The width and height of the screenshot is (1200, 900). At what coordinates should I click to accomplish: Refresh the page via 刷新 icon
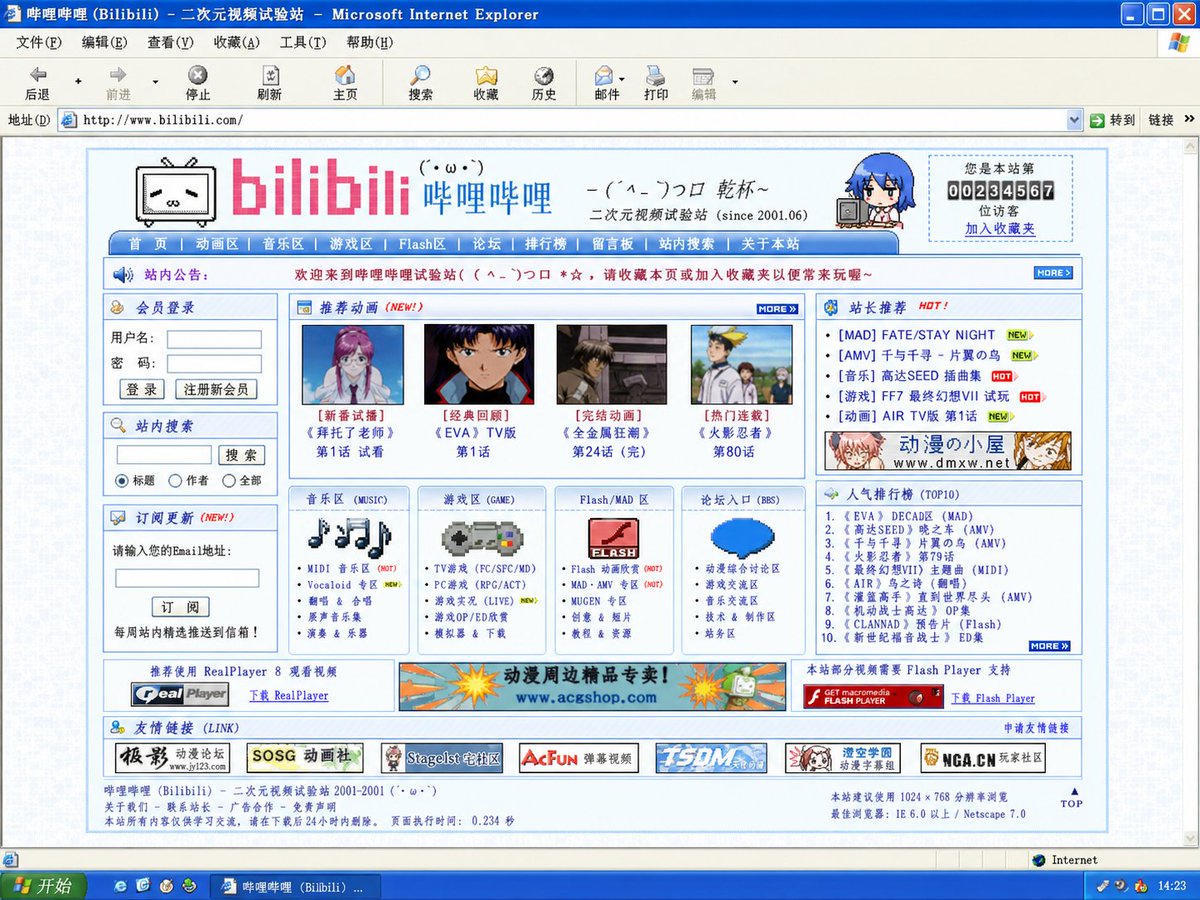(x=270, y=75)
